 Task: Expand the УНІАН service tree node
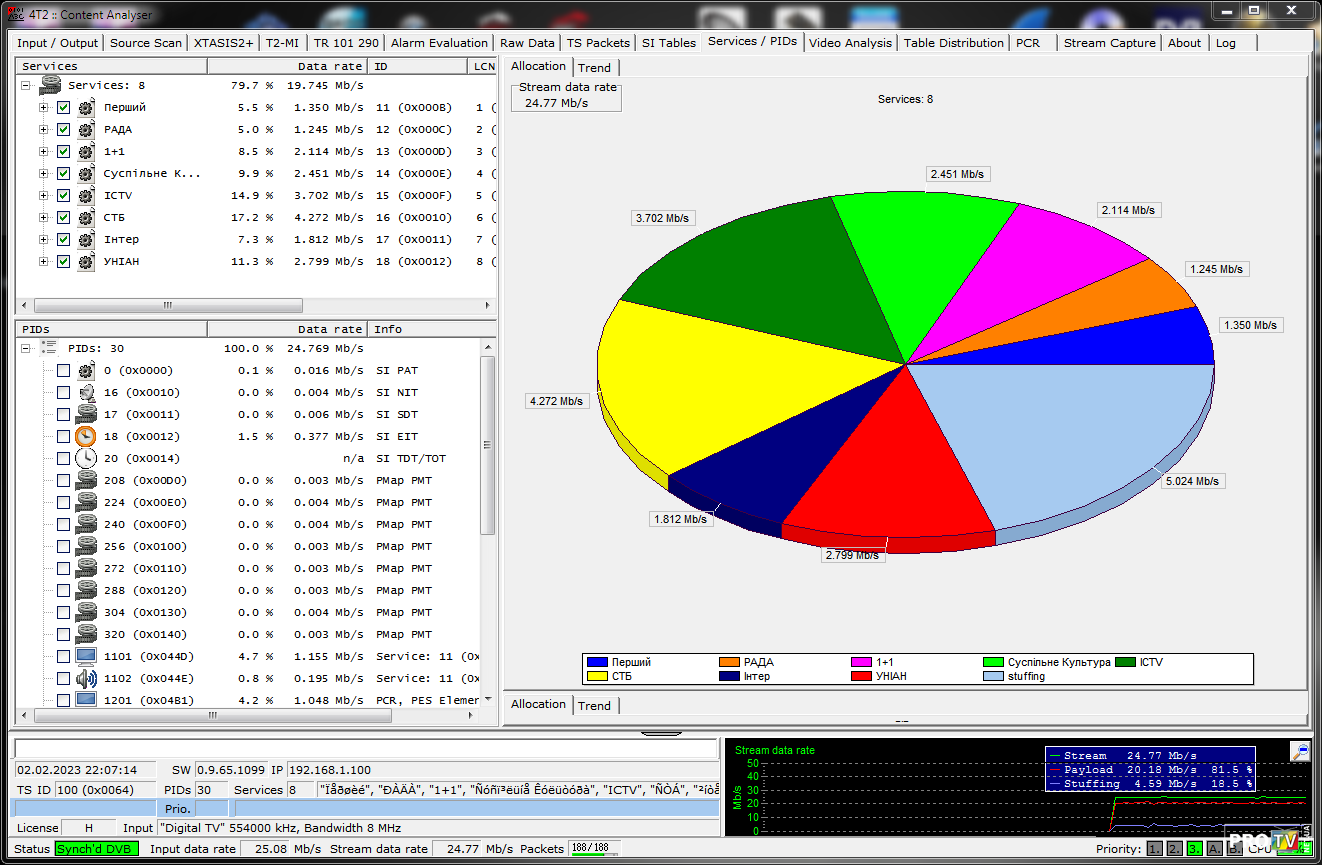(43, 262)
